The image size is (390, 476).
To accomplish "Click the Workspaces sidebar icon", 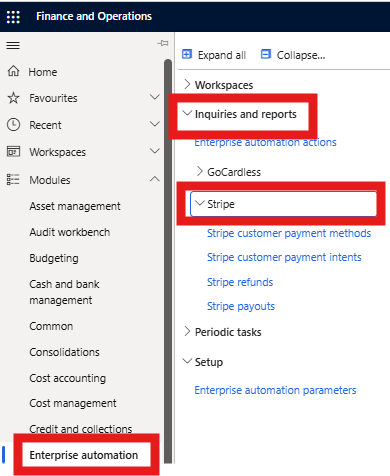I will point(13,152).
